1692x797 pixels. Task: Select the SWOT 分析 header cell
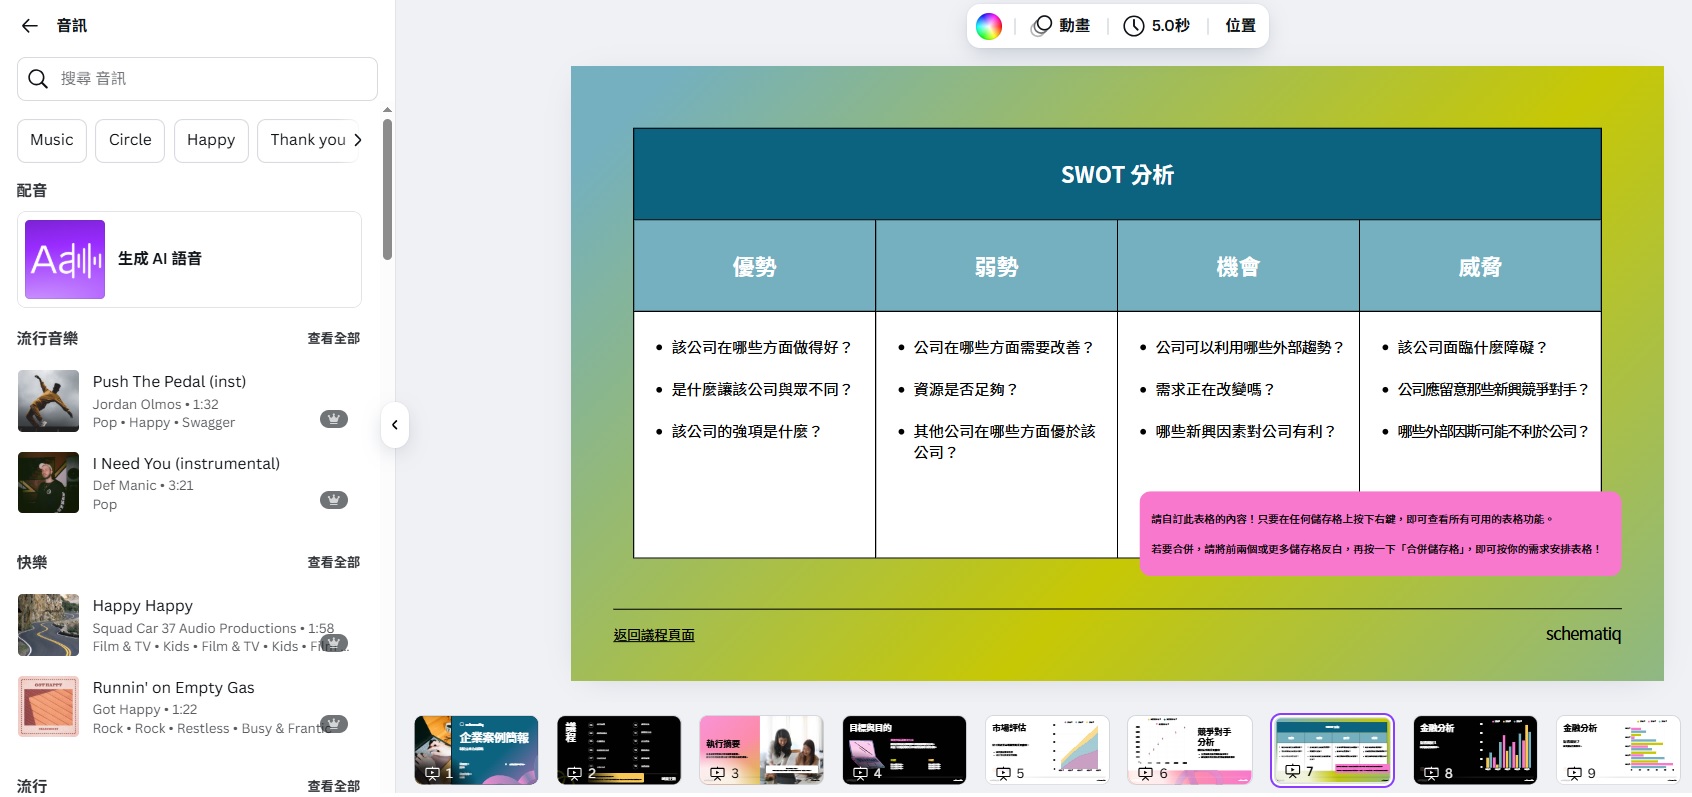pos(1117,175)
